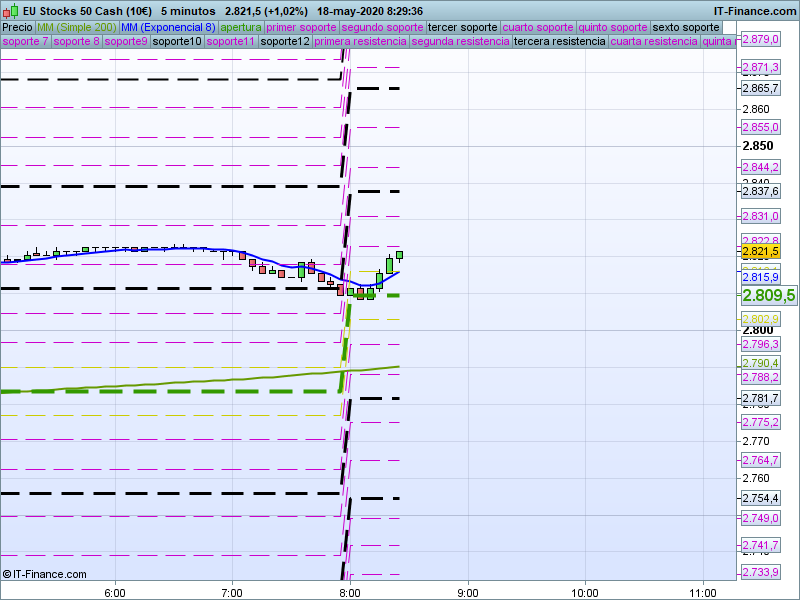Click the 5 minutos timeframe in the title
The image size is (800, 600).
coord(187,11)
